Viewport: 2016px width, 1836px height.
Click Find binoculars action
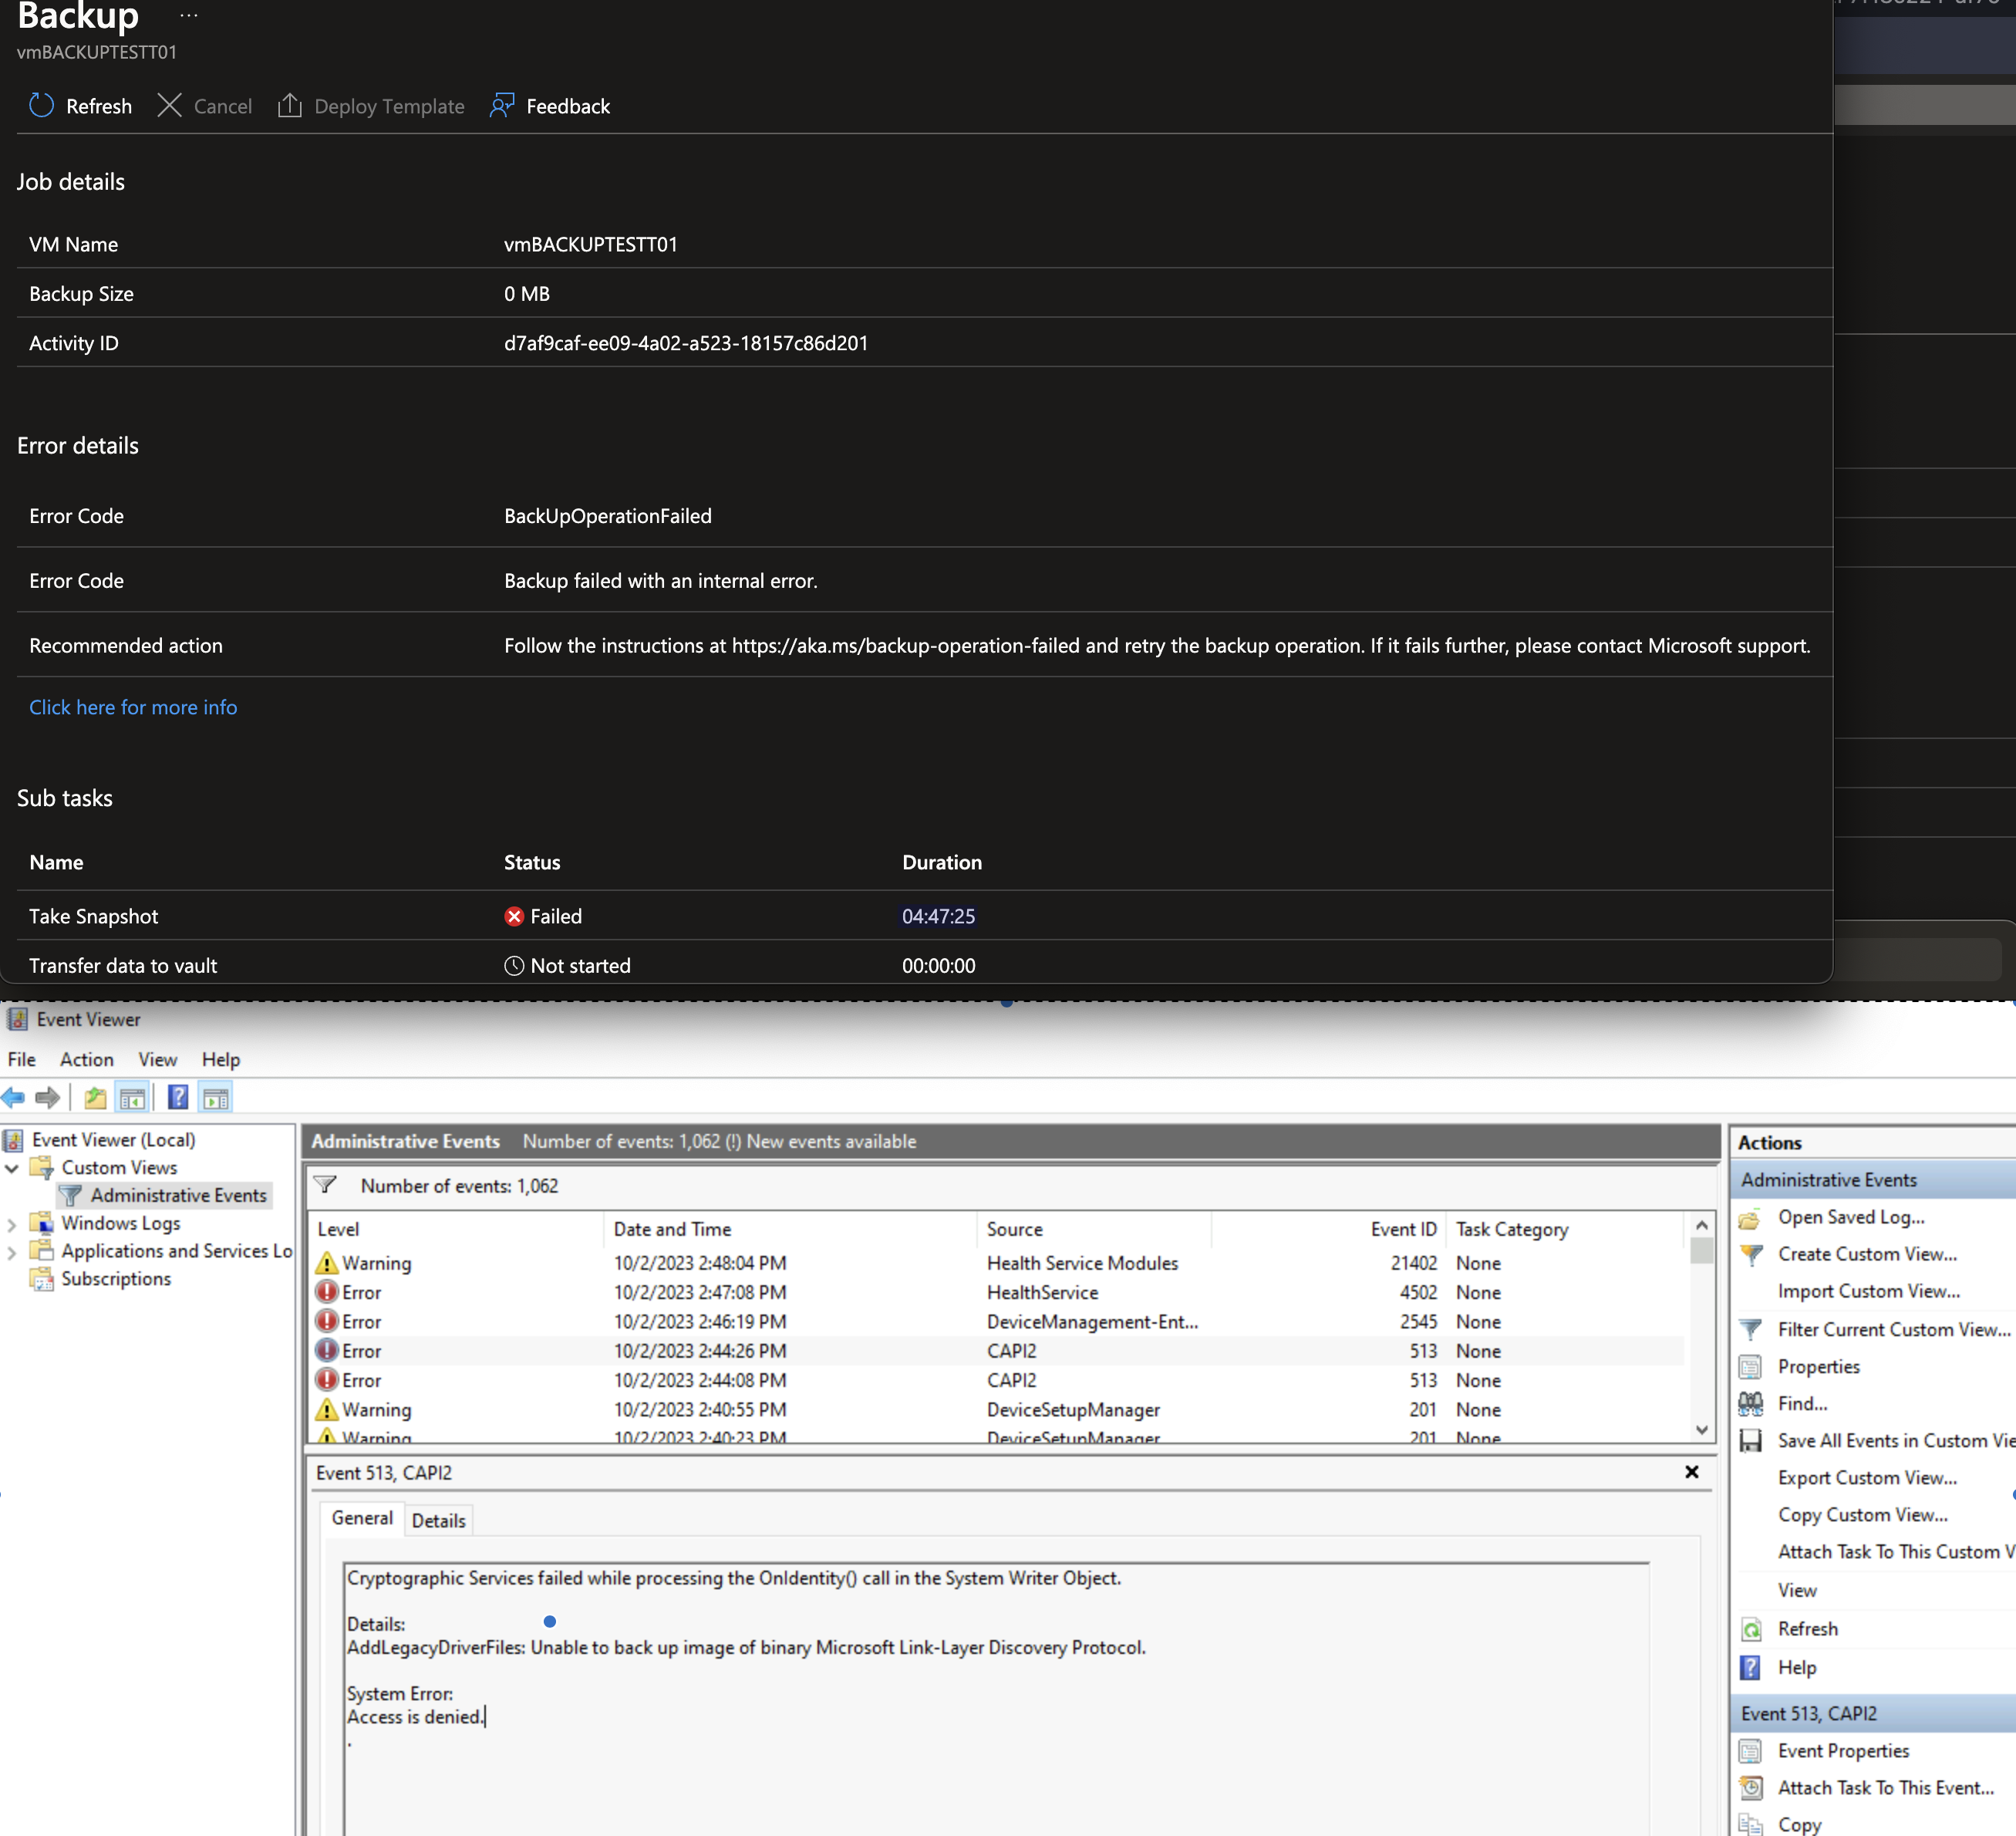(x=1801, y=1403)
